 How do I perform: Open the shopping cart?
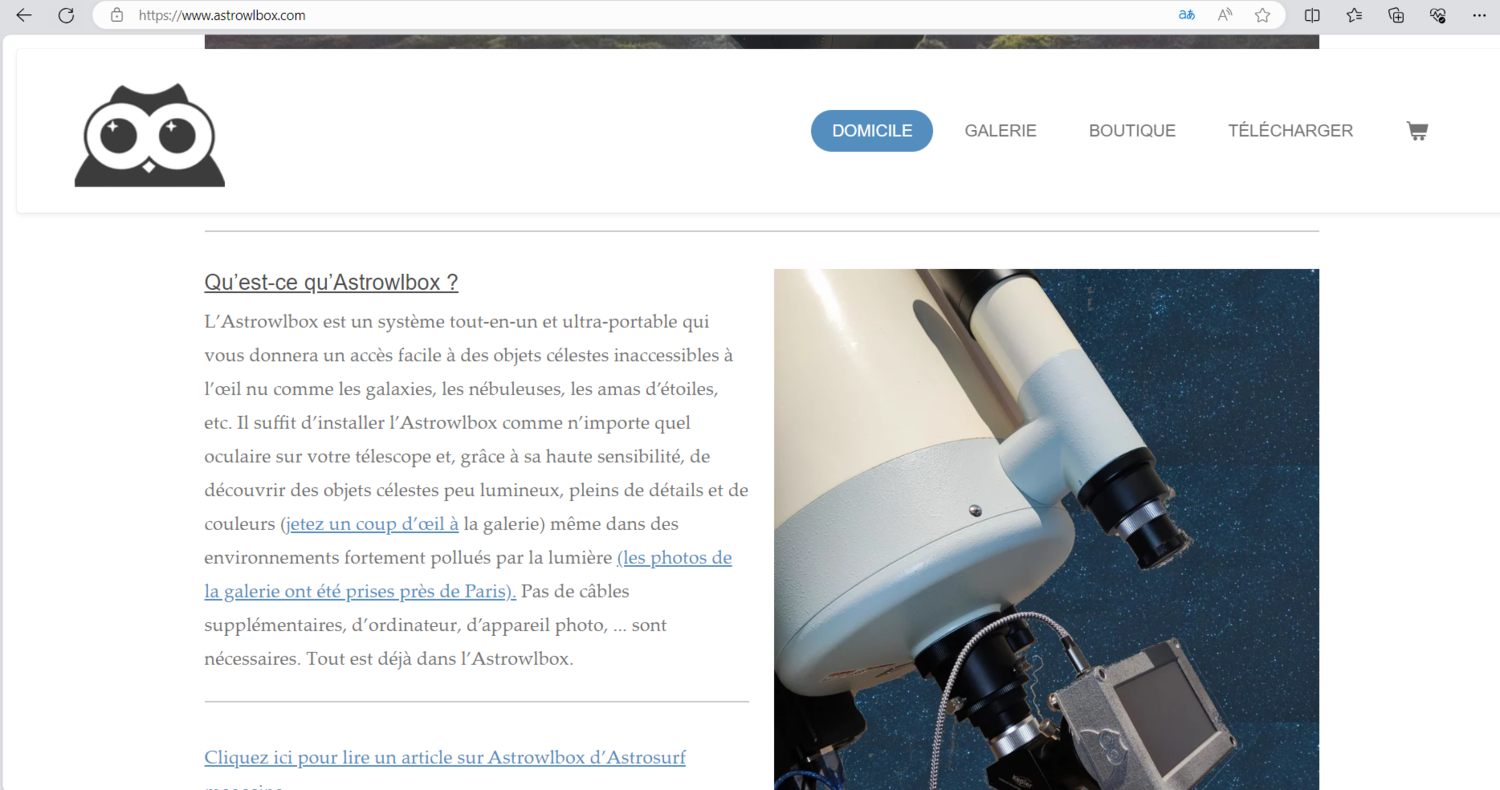[1417, 131]
